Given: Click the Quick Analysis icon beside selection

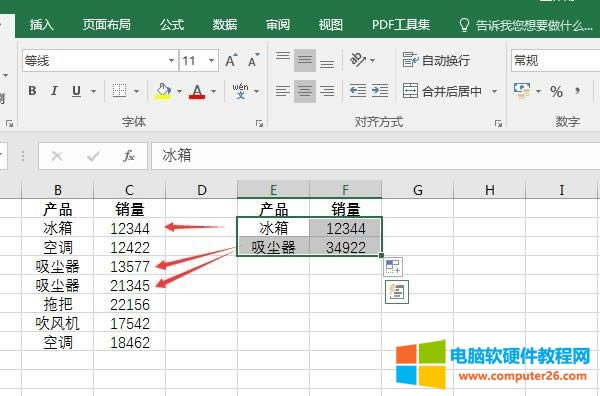Looking at the screenshot, I should point(393,267).
